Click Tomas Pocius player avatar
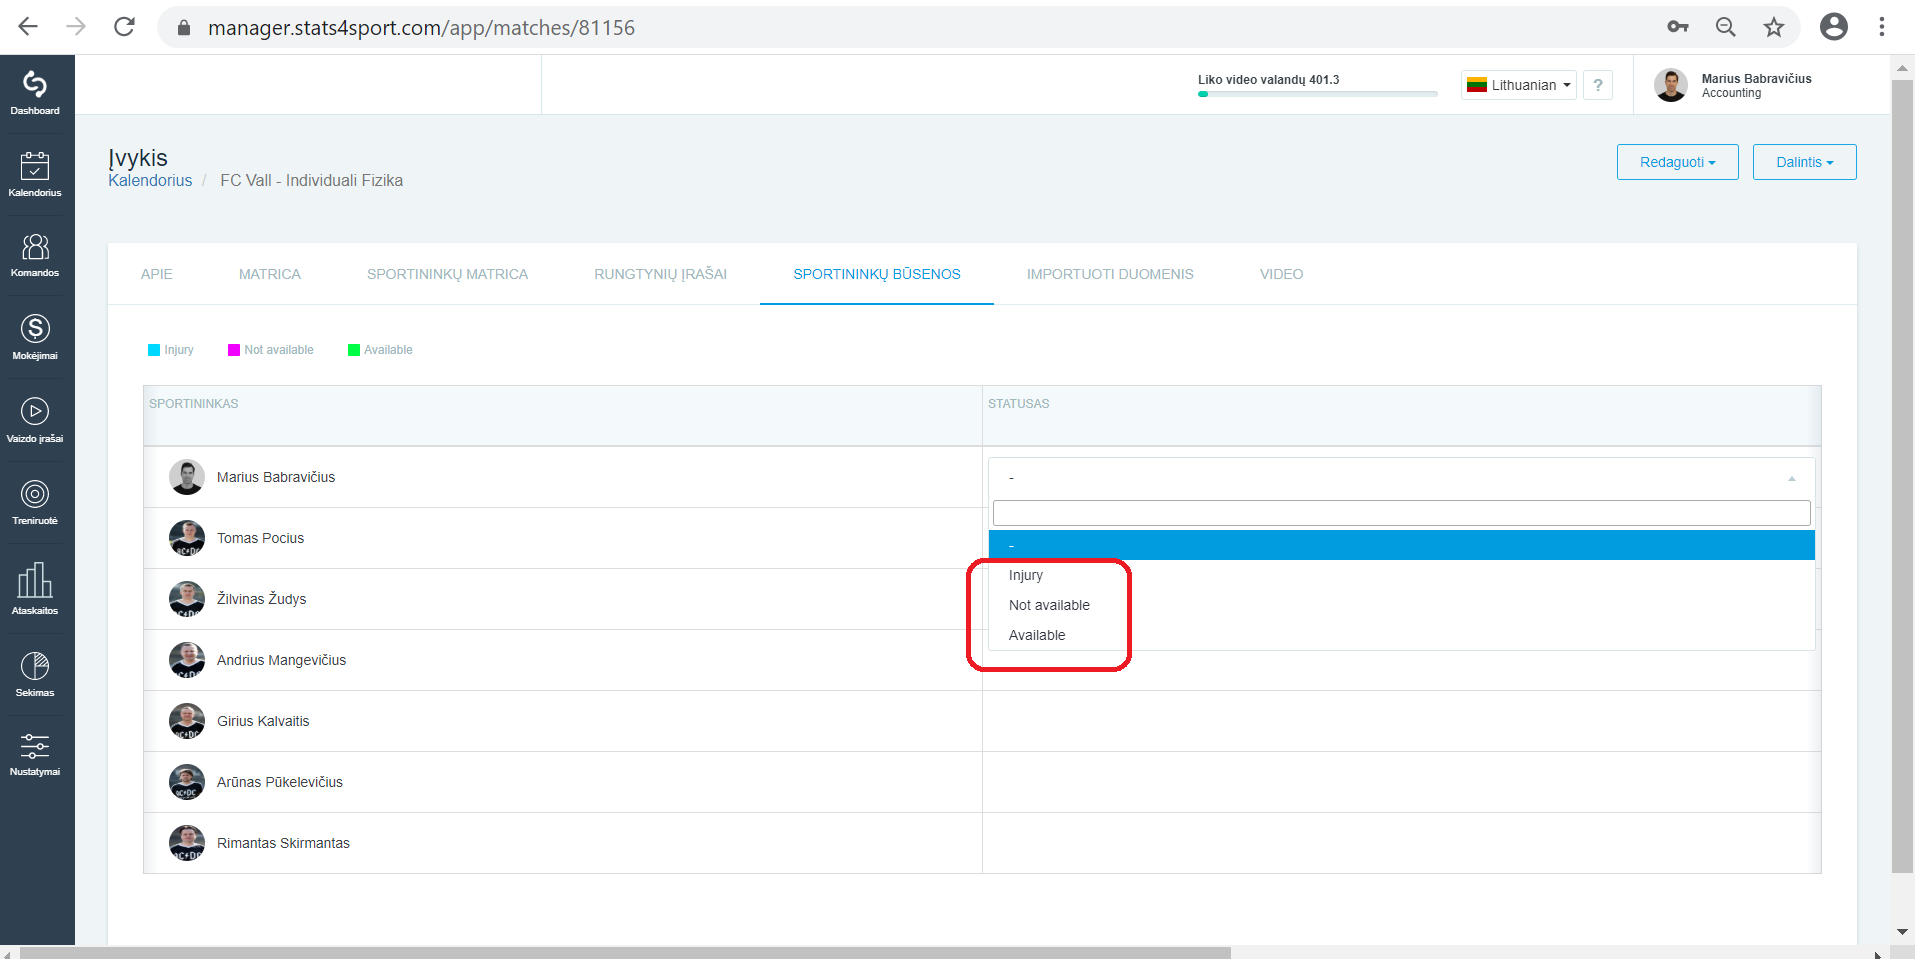Image resolution: width=1915 pixels, height=959 pixels. point(187,538)
